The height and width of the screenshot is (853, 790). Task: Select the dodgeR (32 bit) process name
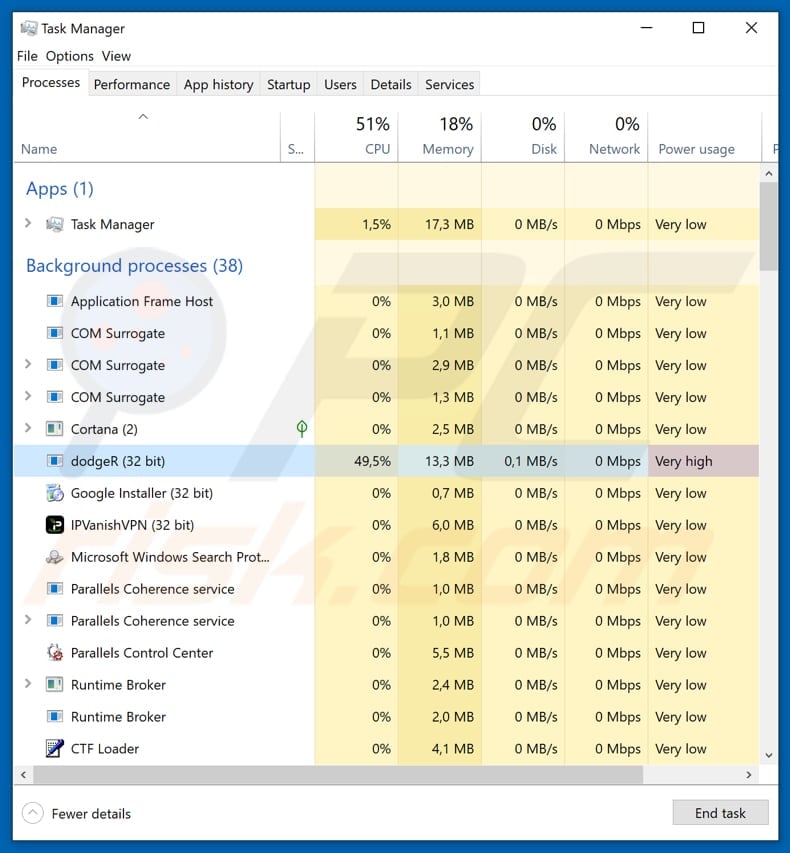pyautogui.click(x=118, y=461)
